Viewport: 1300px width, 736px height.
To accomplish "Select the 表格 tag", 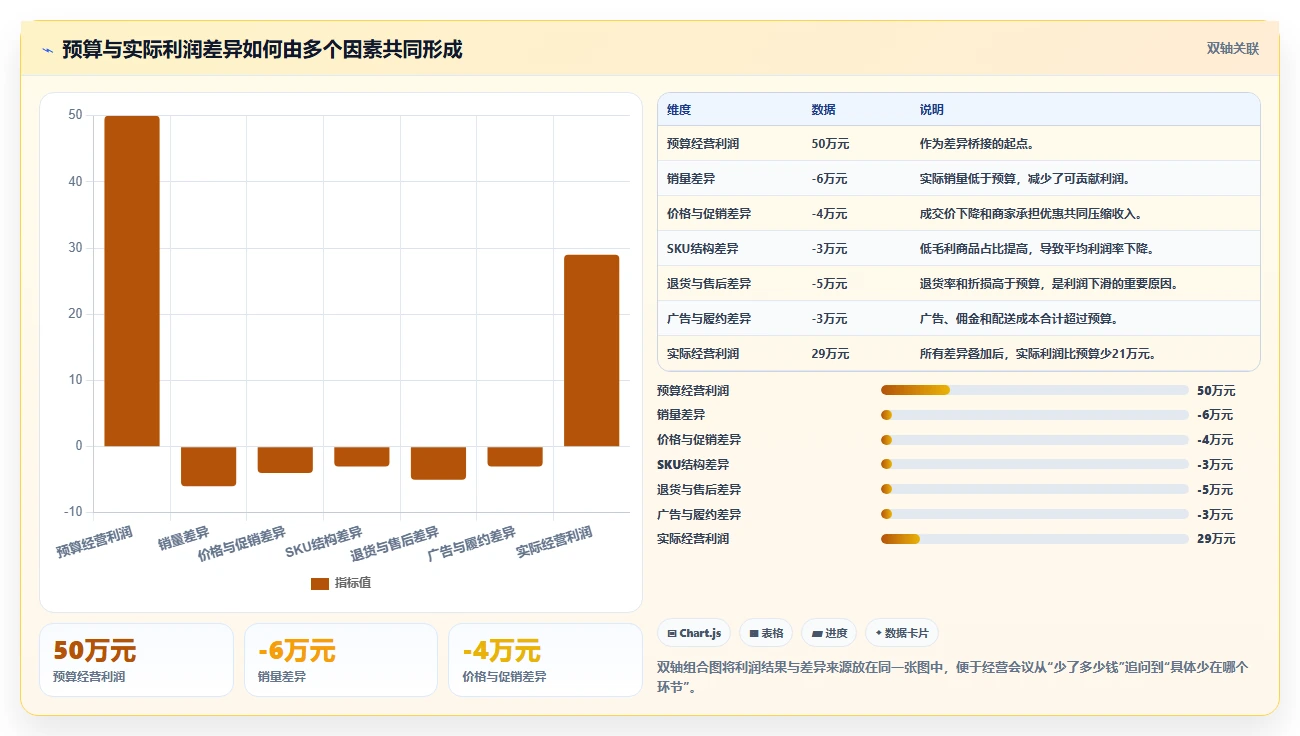I will point(766,633).
